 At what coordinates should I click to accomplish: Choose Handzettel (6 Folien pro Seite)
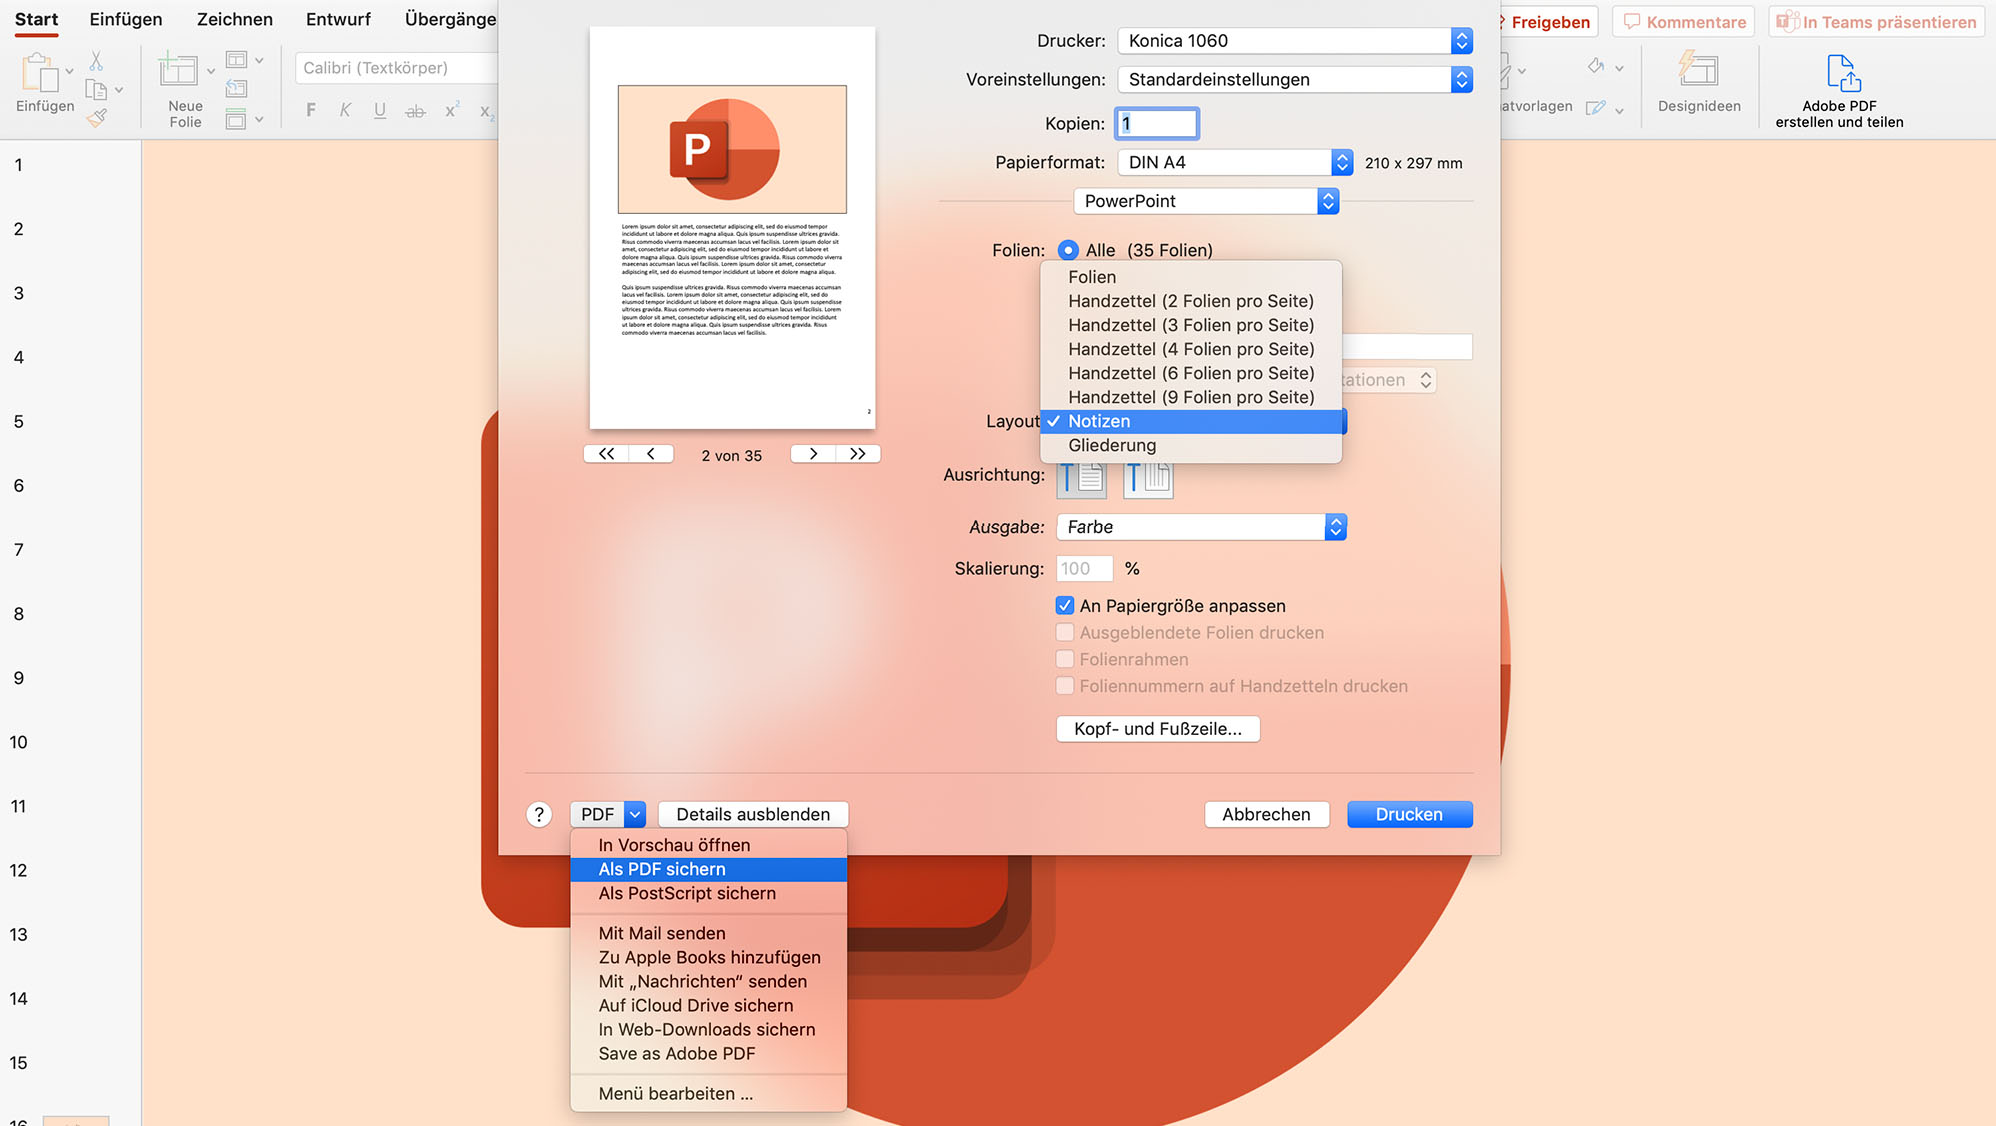pyautogui.click(x=1191, y=373)
